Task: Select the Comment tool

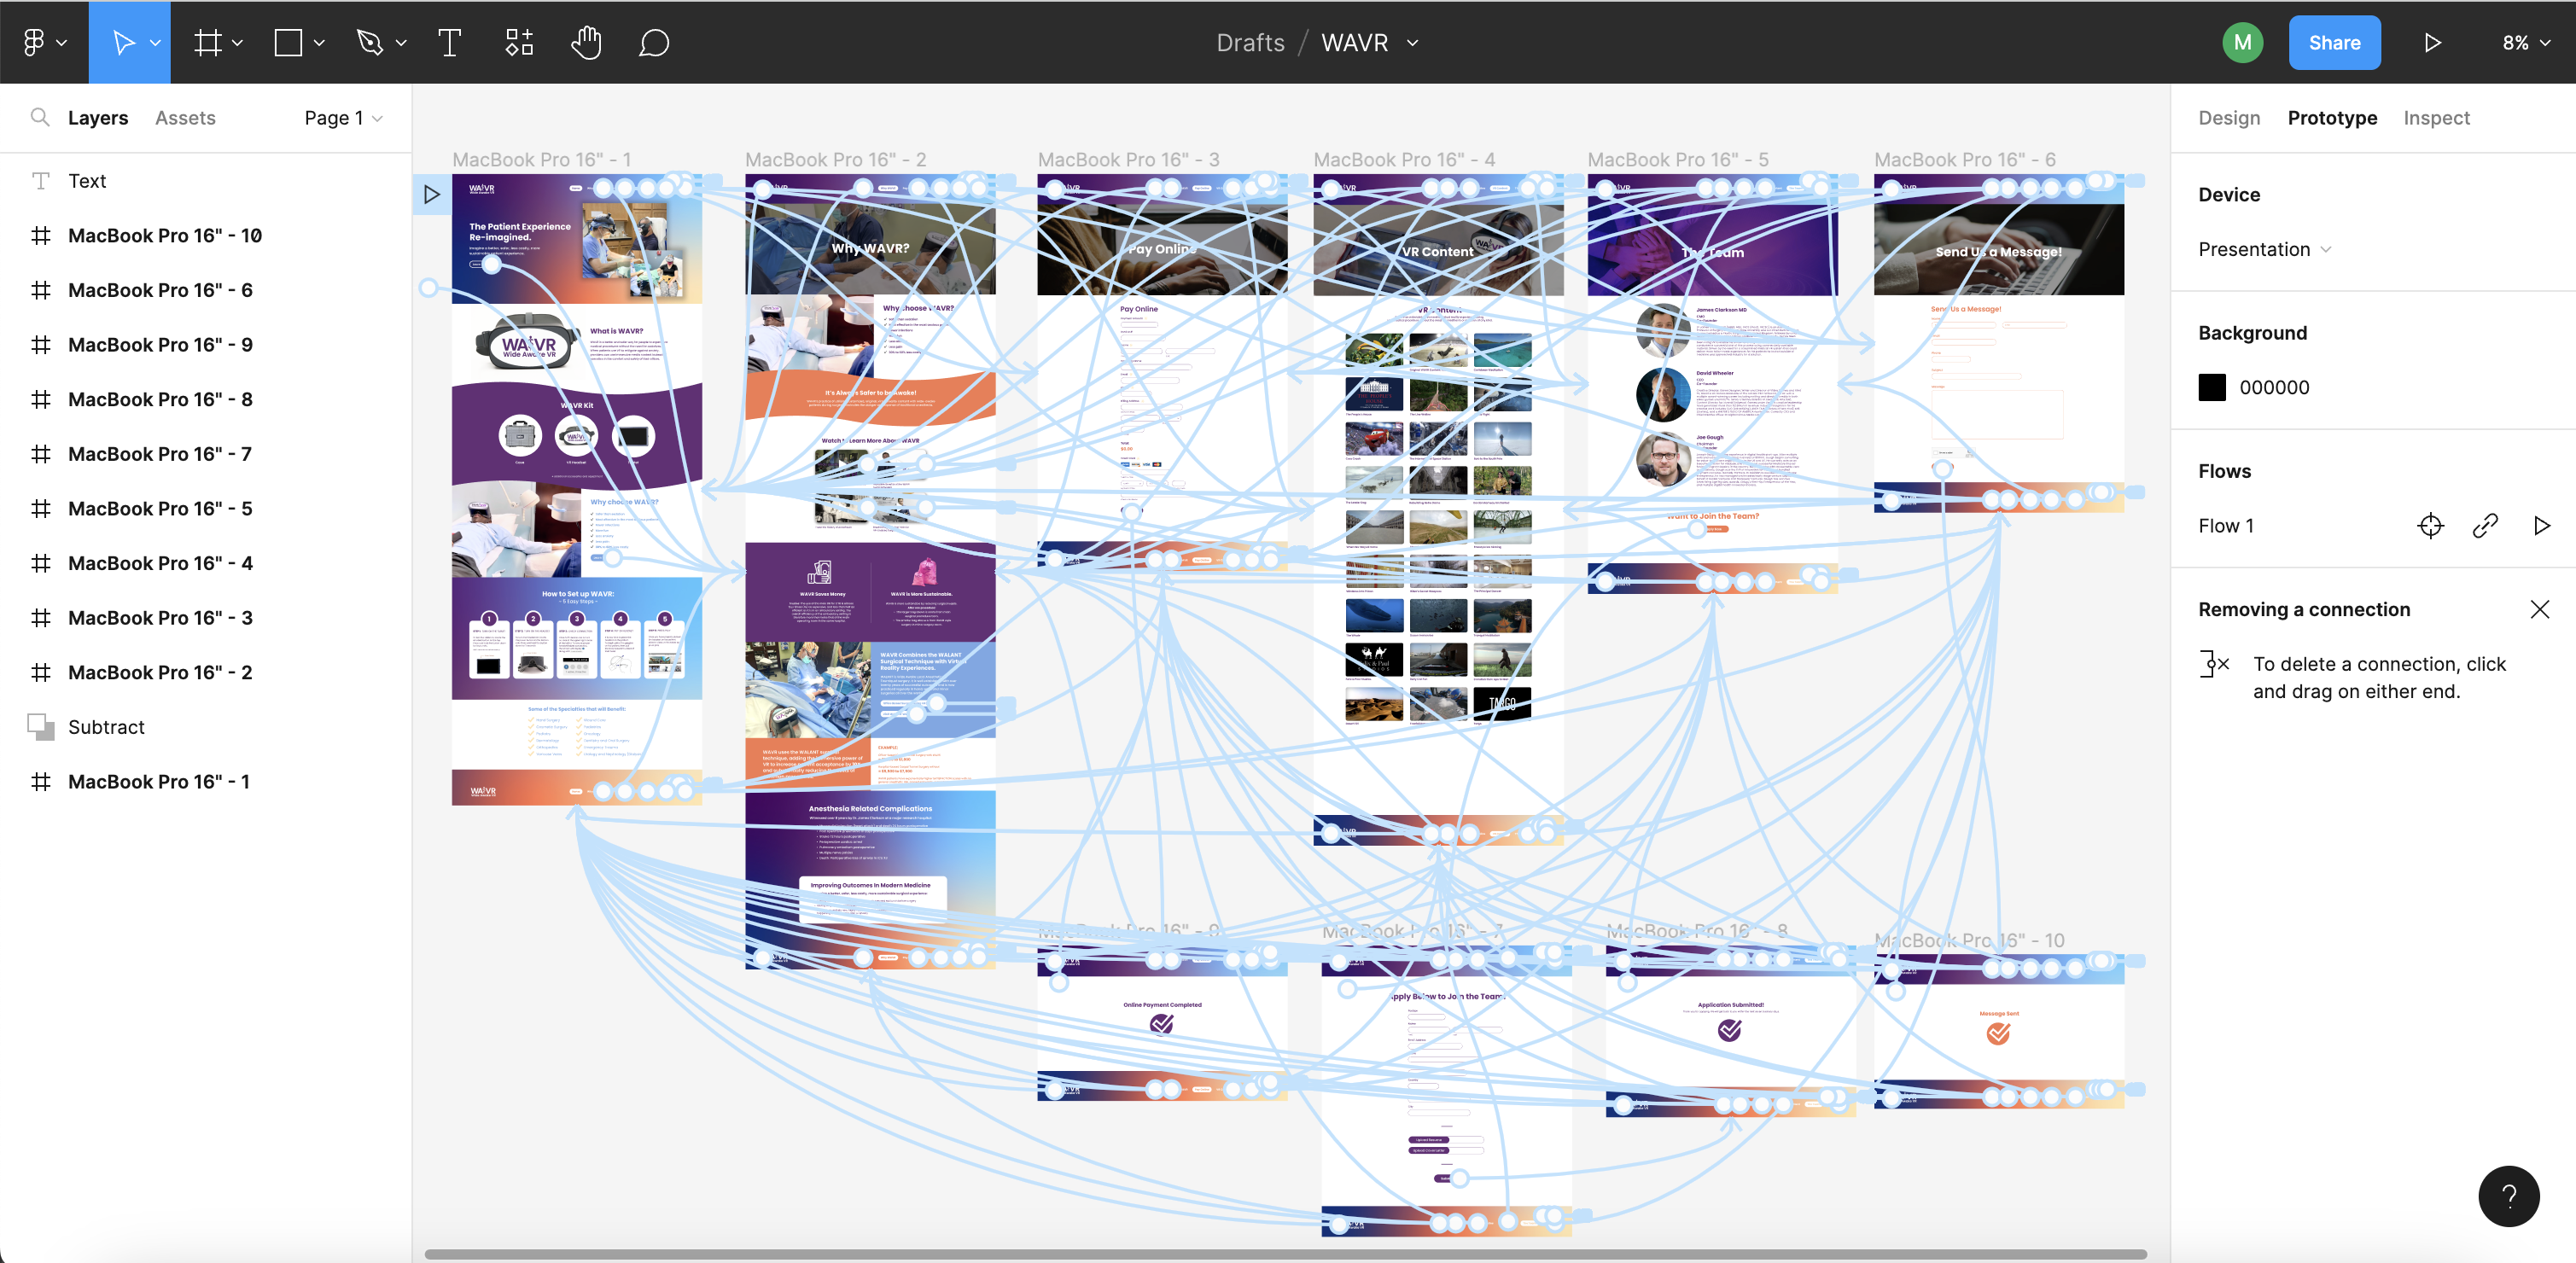Action: tap(654, 42)
